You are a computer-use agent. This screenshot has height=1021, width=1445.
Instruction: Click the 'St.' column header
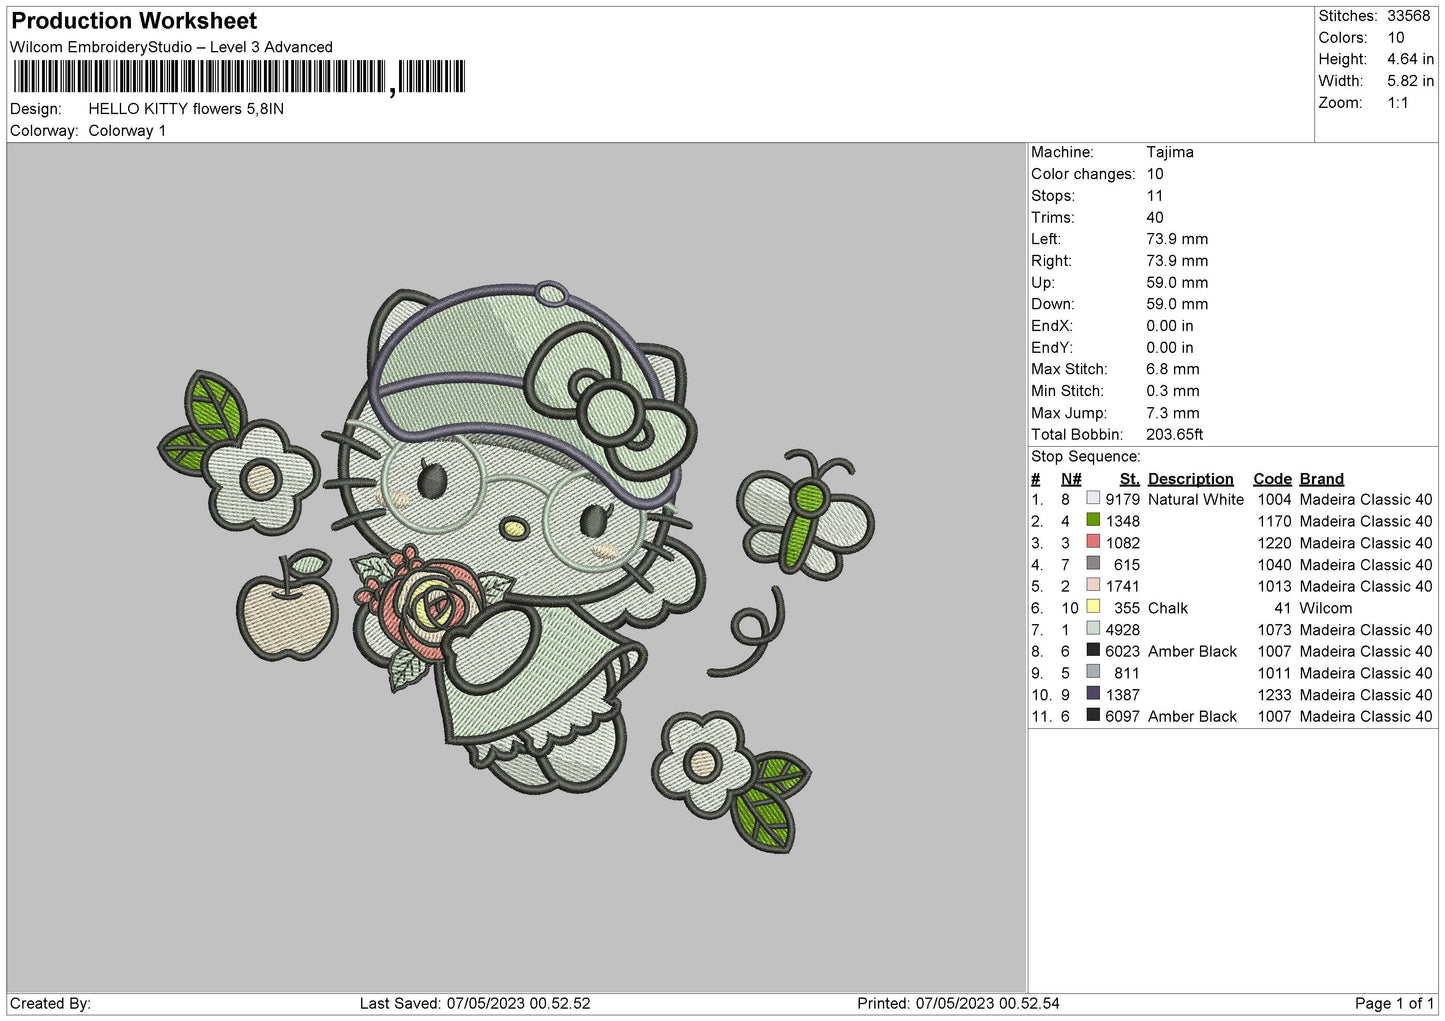click(1130, 479)
